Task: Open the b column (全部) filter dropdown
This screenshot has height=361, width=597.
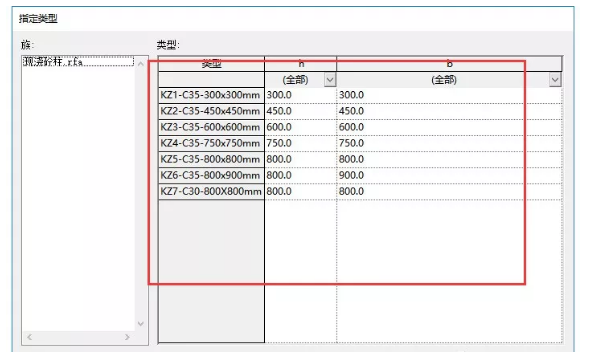Action: 555,80
